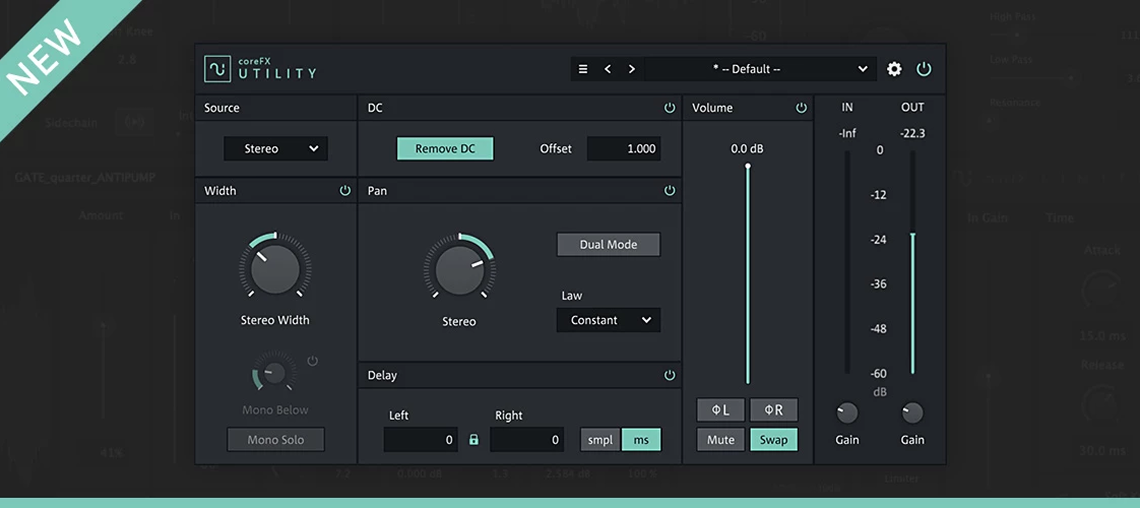Click the Stereo pan knob
This screenshot has width=1140, height=508.
[459, 270]
